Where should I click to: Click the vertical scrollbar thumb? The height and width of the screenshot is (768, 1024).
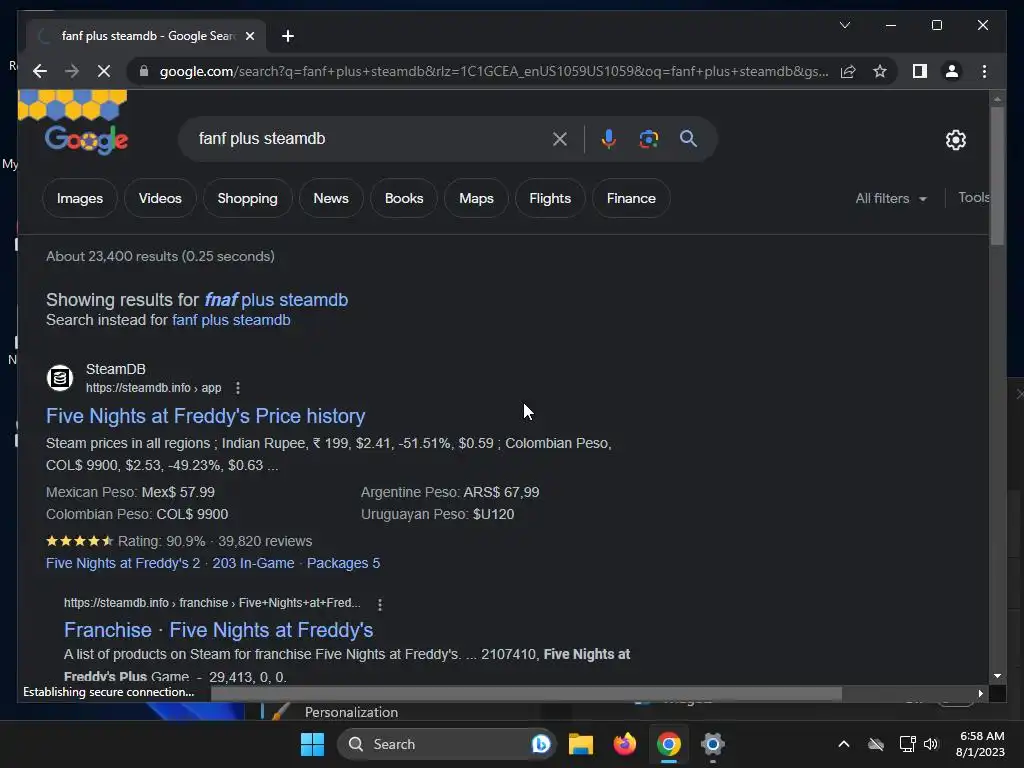pos(997,176)
